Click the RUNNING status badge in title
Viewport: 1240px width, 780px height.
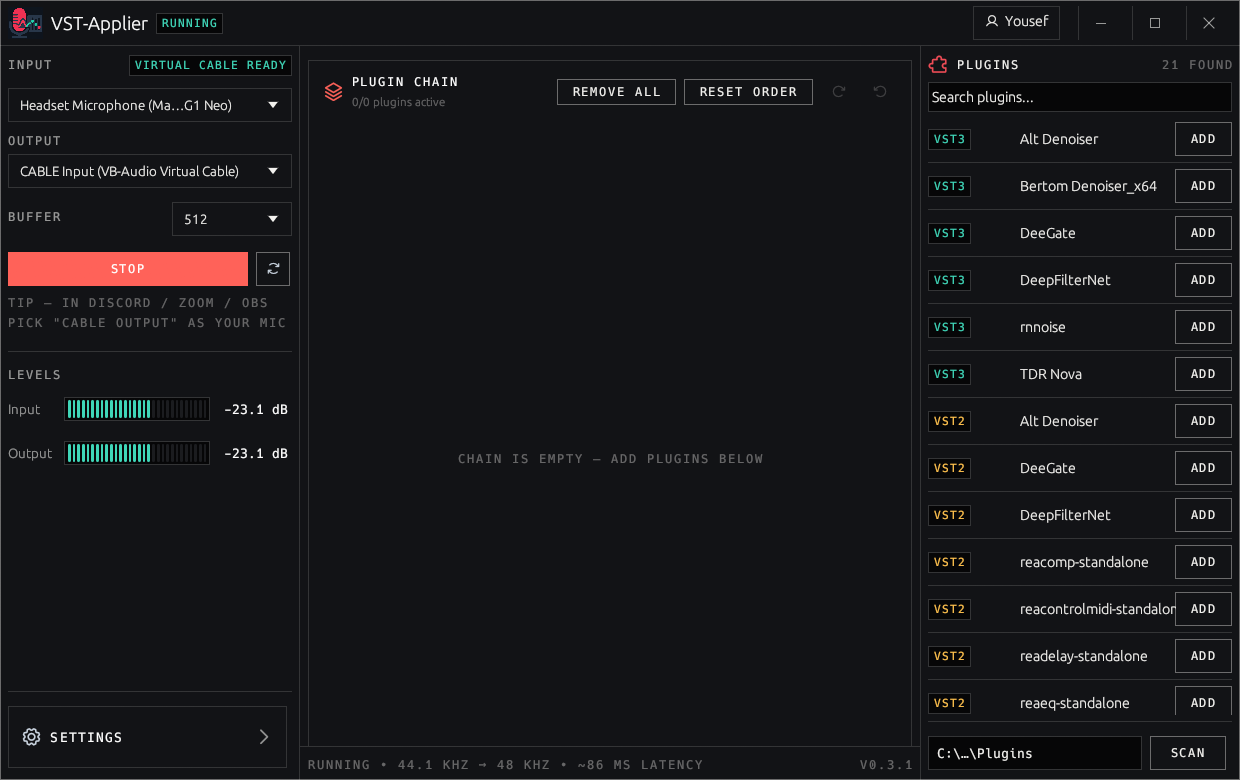[x=189, y=23]
